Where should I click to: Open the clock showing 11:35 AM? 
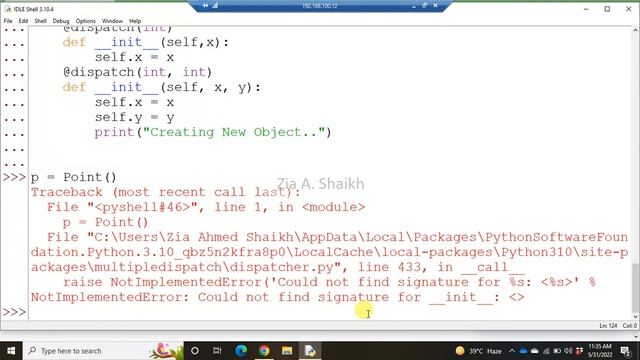pos(600,351)
